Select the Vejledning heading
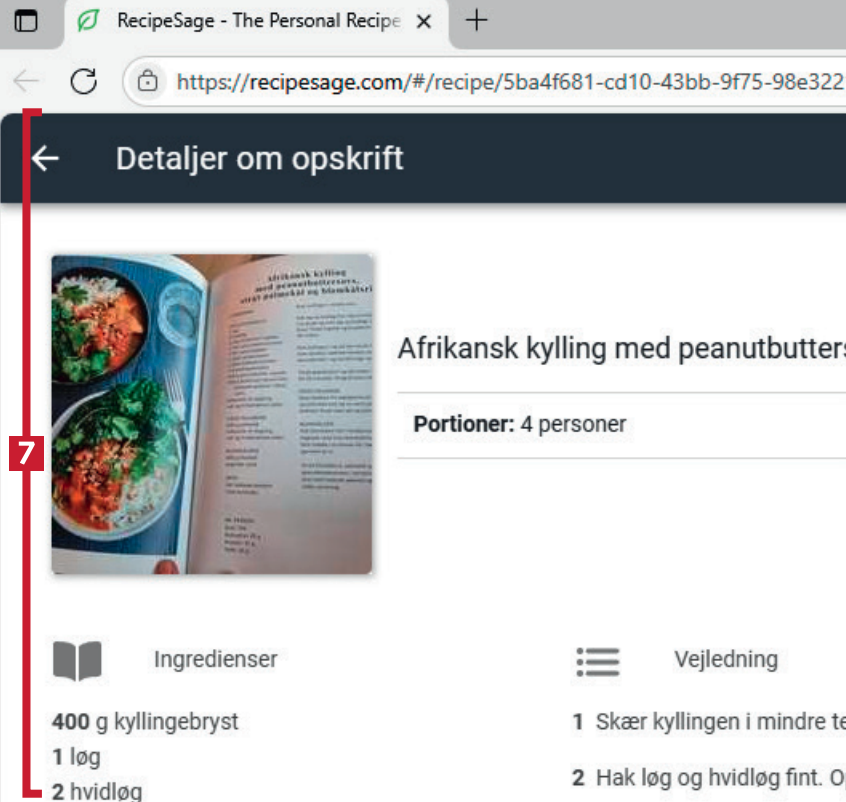846x802 pixels. click(x=726, y=660)
